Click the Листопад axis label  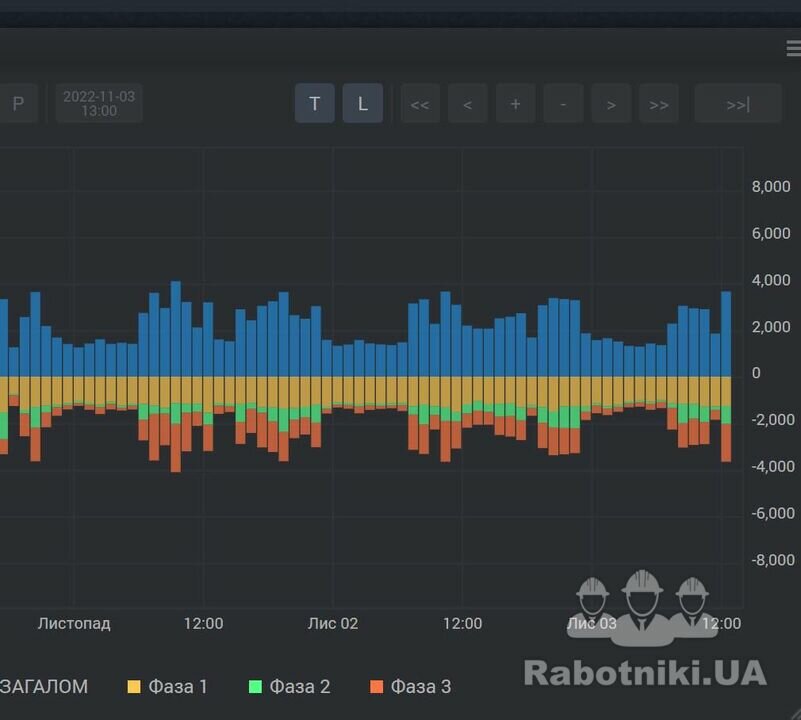(74, 623)
